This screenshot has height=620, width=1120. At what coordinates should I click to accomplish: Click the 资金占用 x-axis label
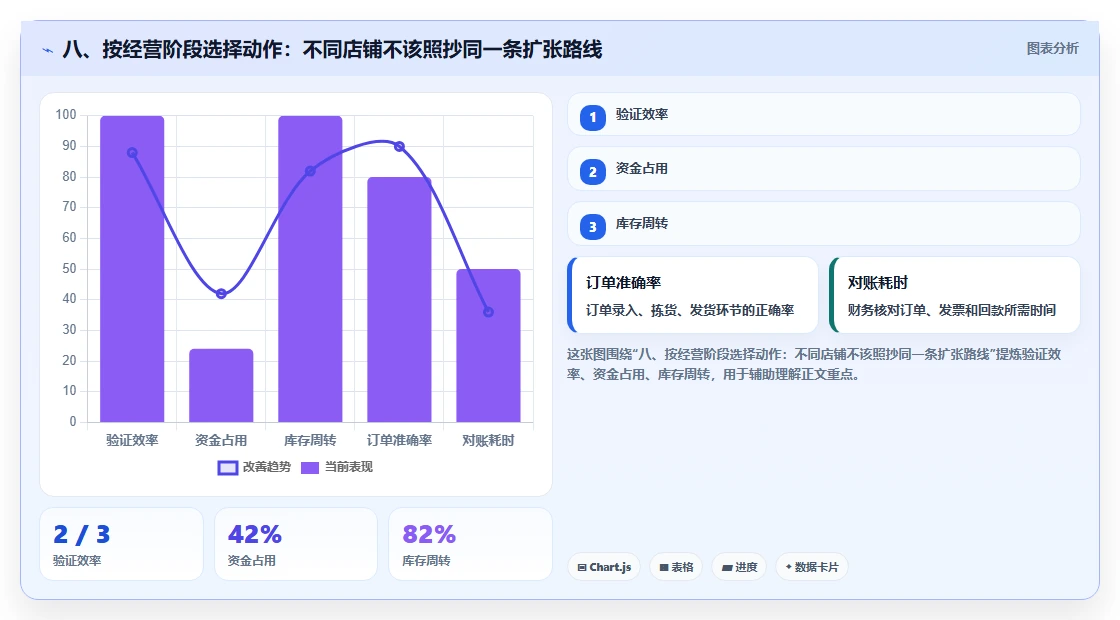point(221,441)
